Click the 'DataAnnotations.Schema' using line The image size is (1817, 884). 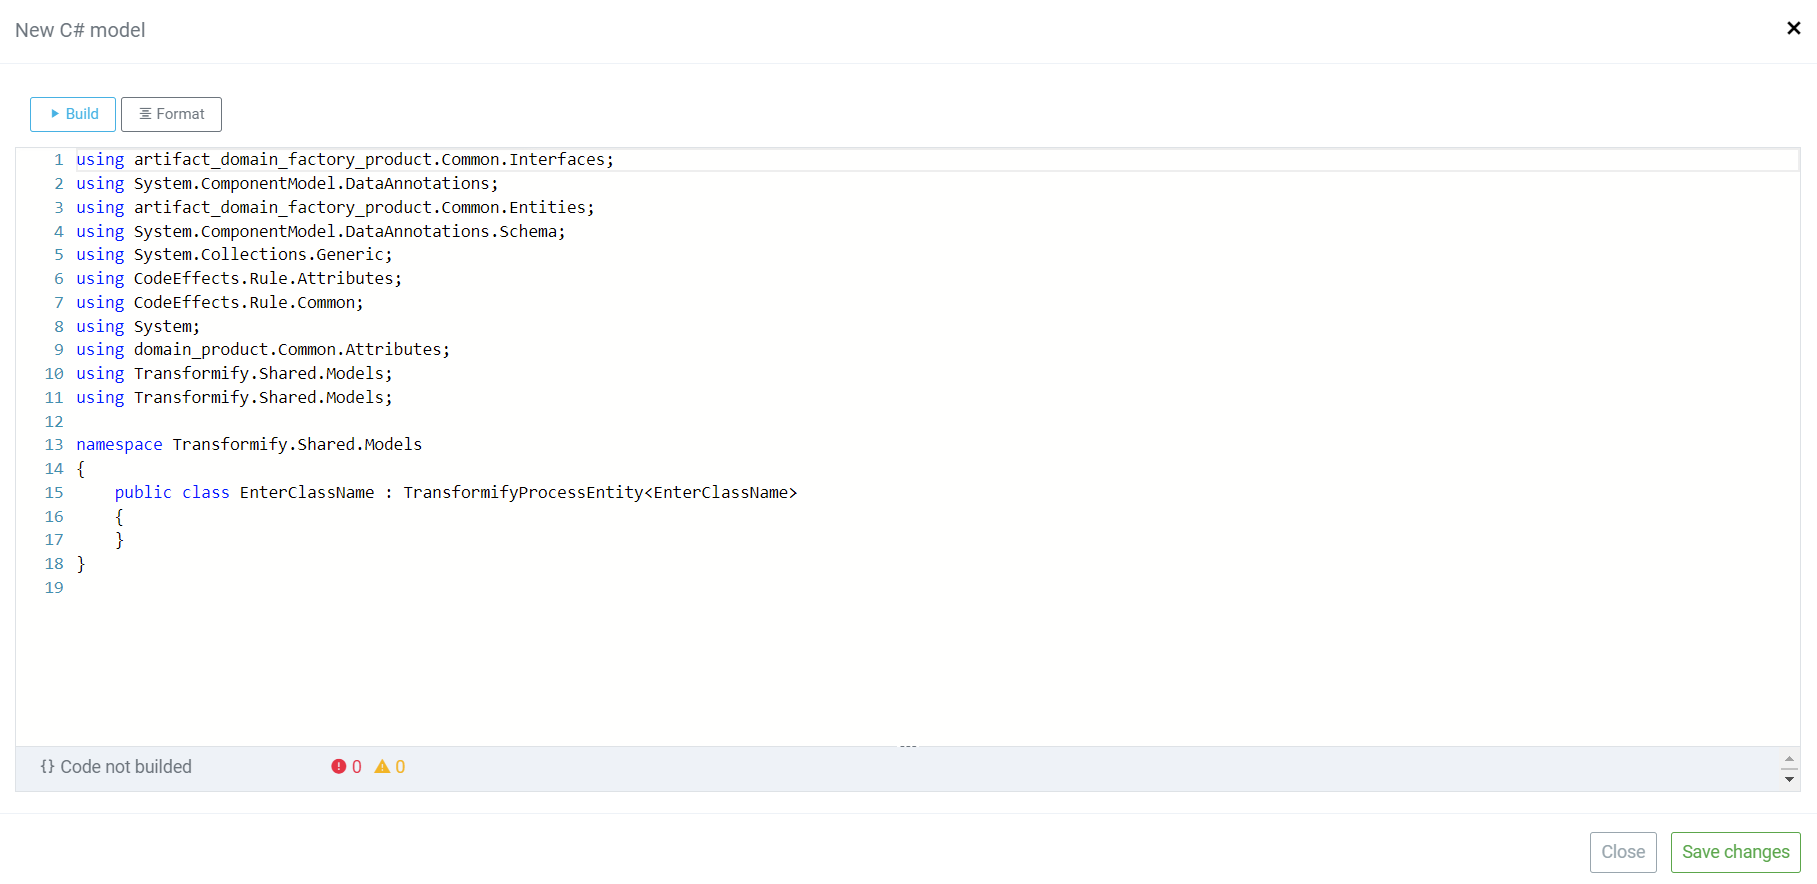pyautogui.click(x=321, y=232)
